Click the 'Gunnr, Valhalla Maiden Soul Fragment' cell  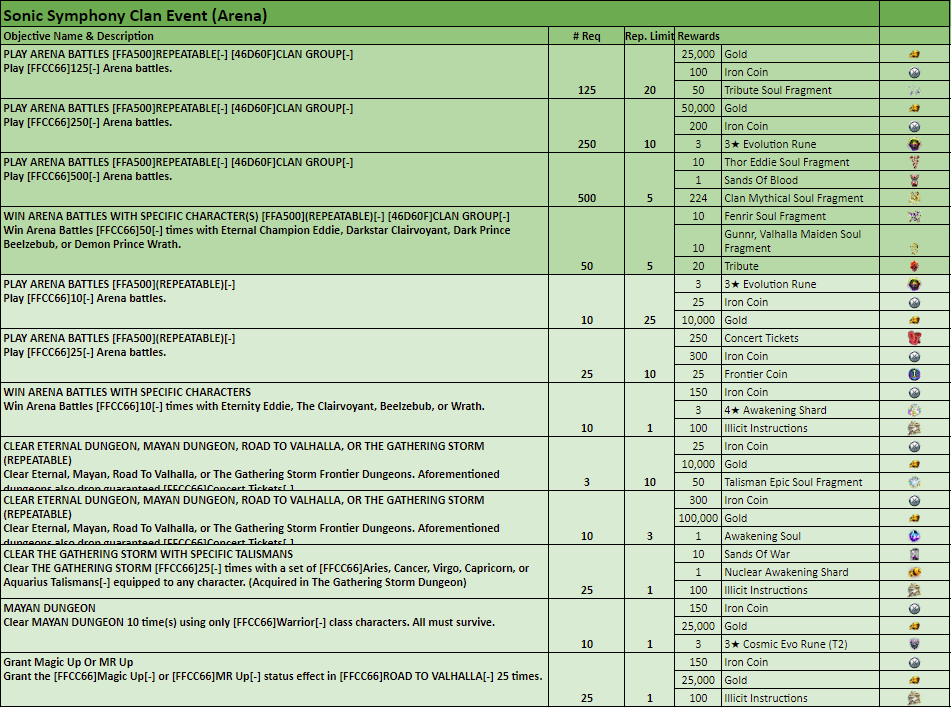(800, 241)
